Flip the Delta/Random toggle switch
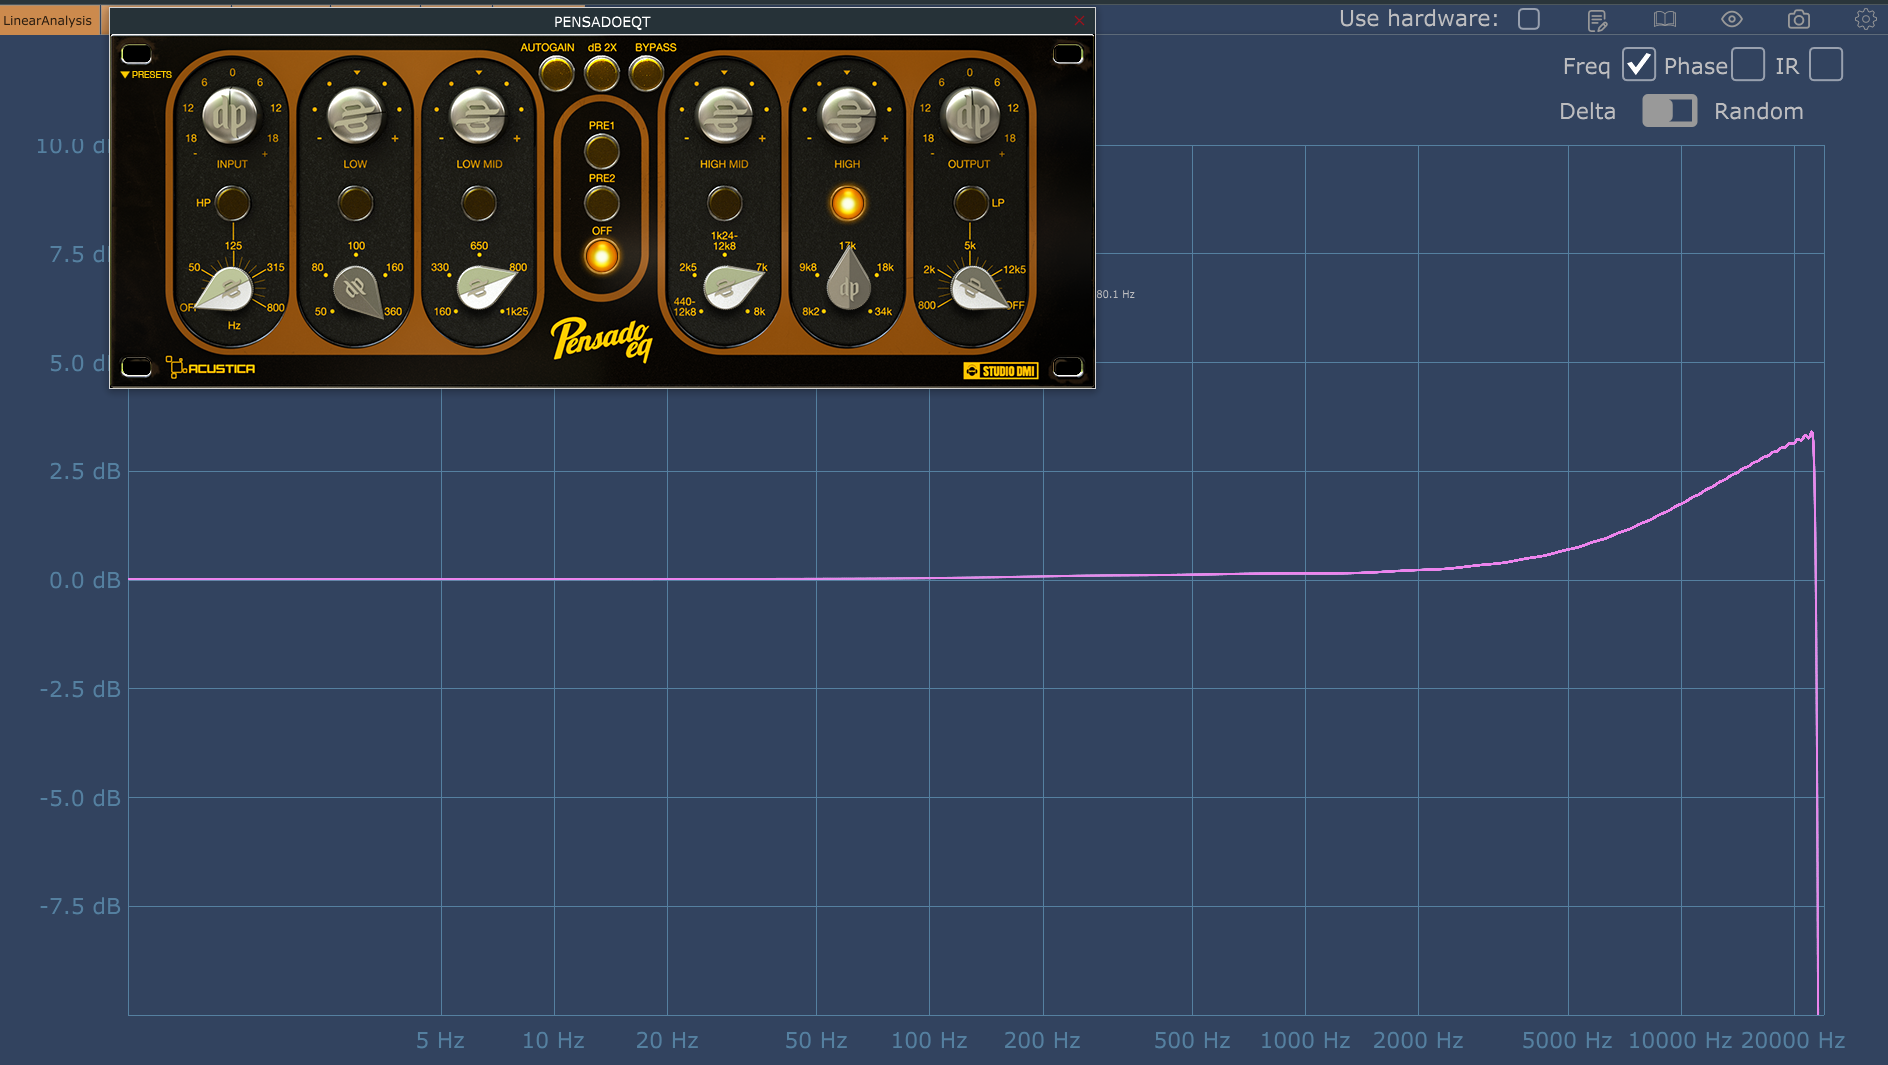Screen dimensions: 1888x1065 (x=1669, y=111)
